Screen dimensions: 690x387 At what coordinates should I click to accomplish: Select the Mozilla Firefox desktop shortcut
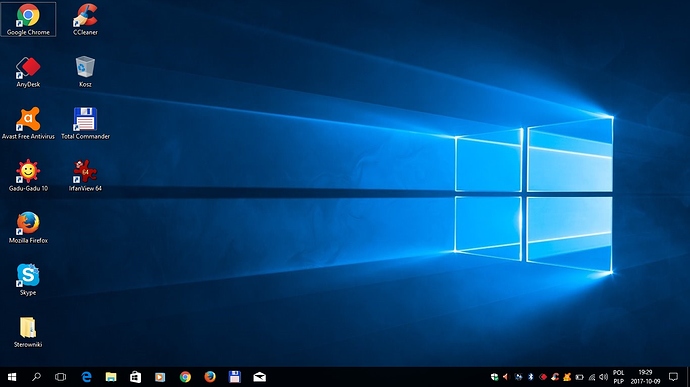(28, 228)
